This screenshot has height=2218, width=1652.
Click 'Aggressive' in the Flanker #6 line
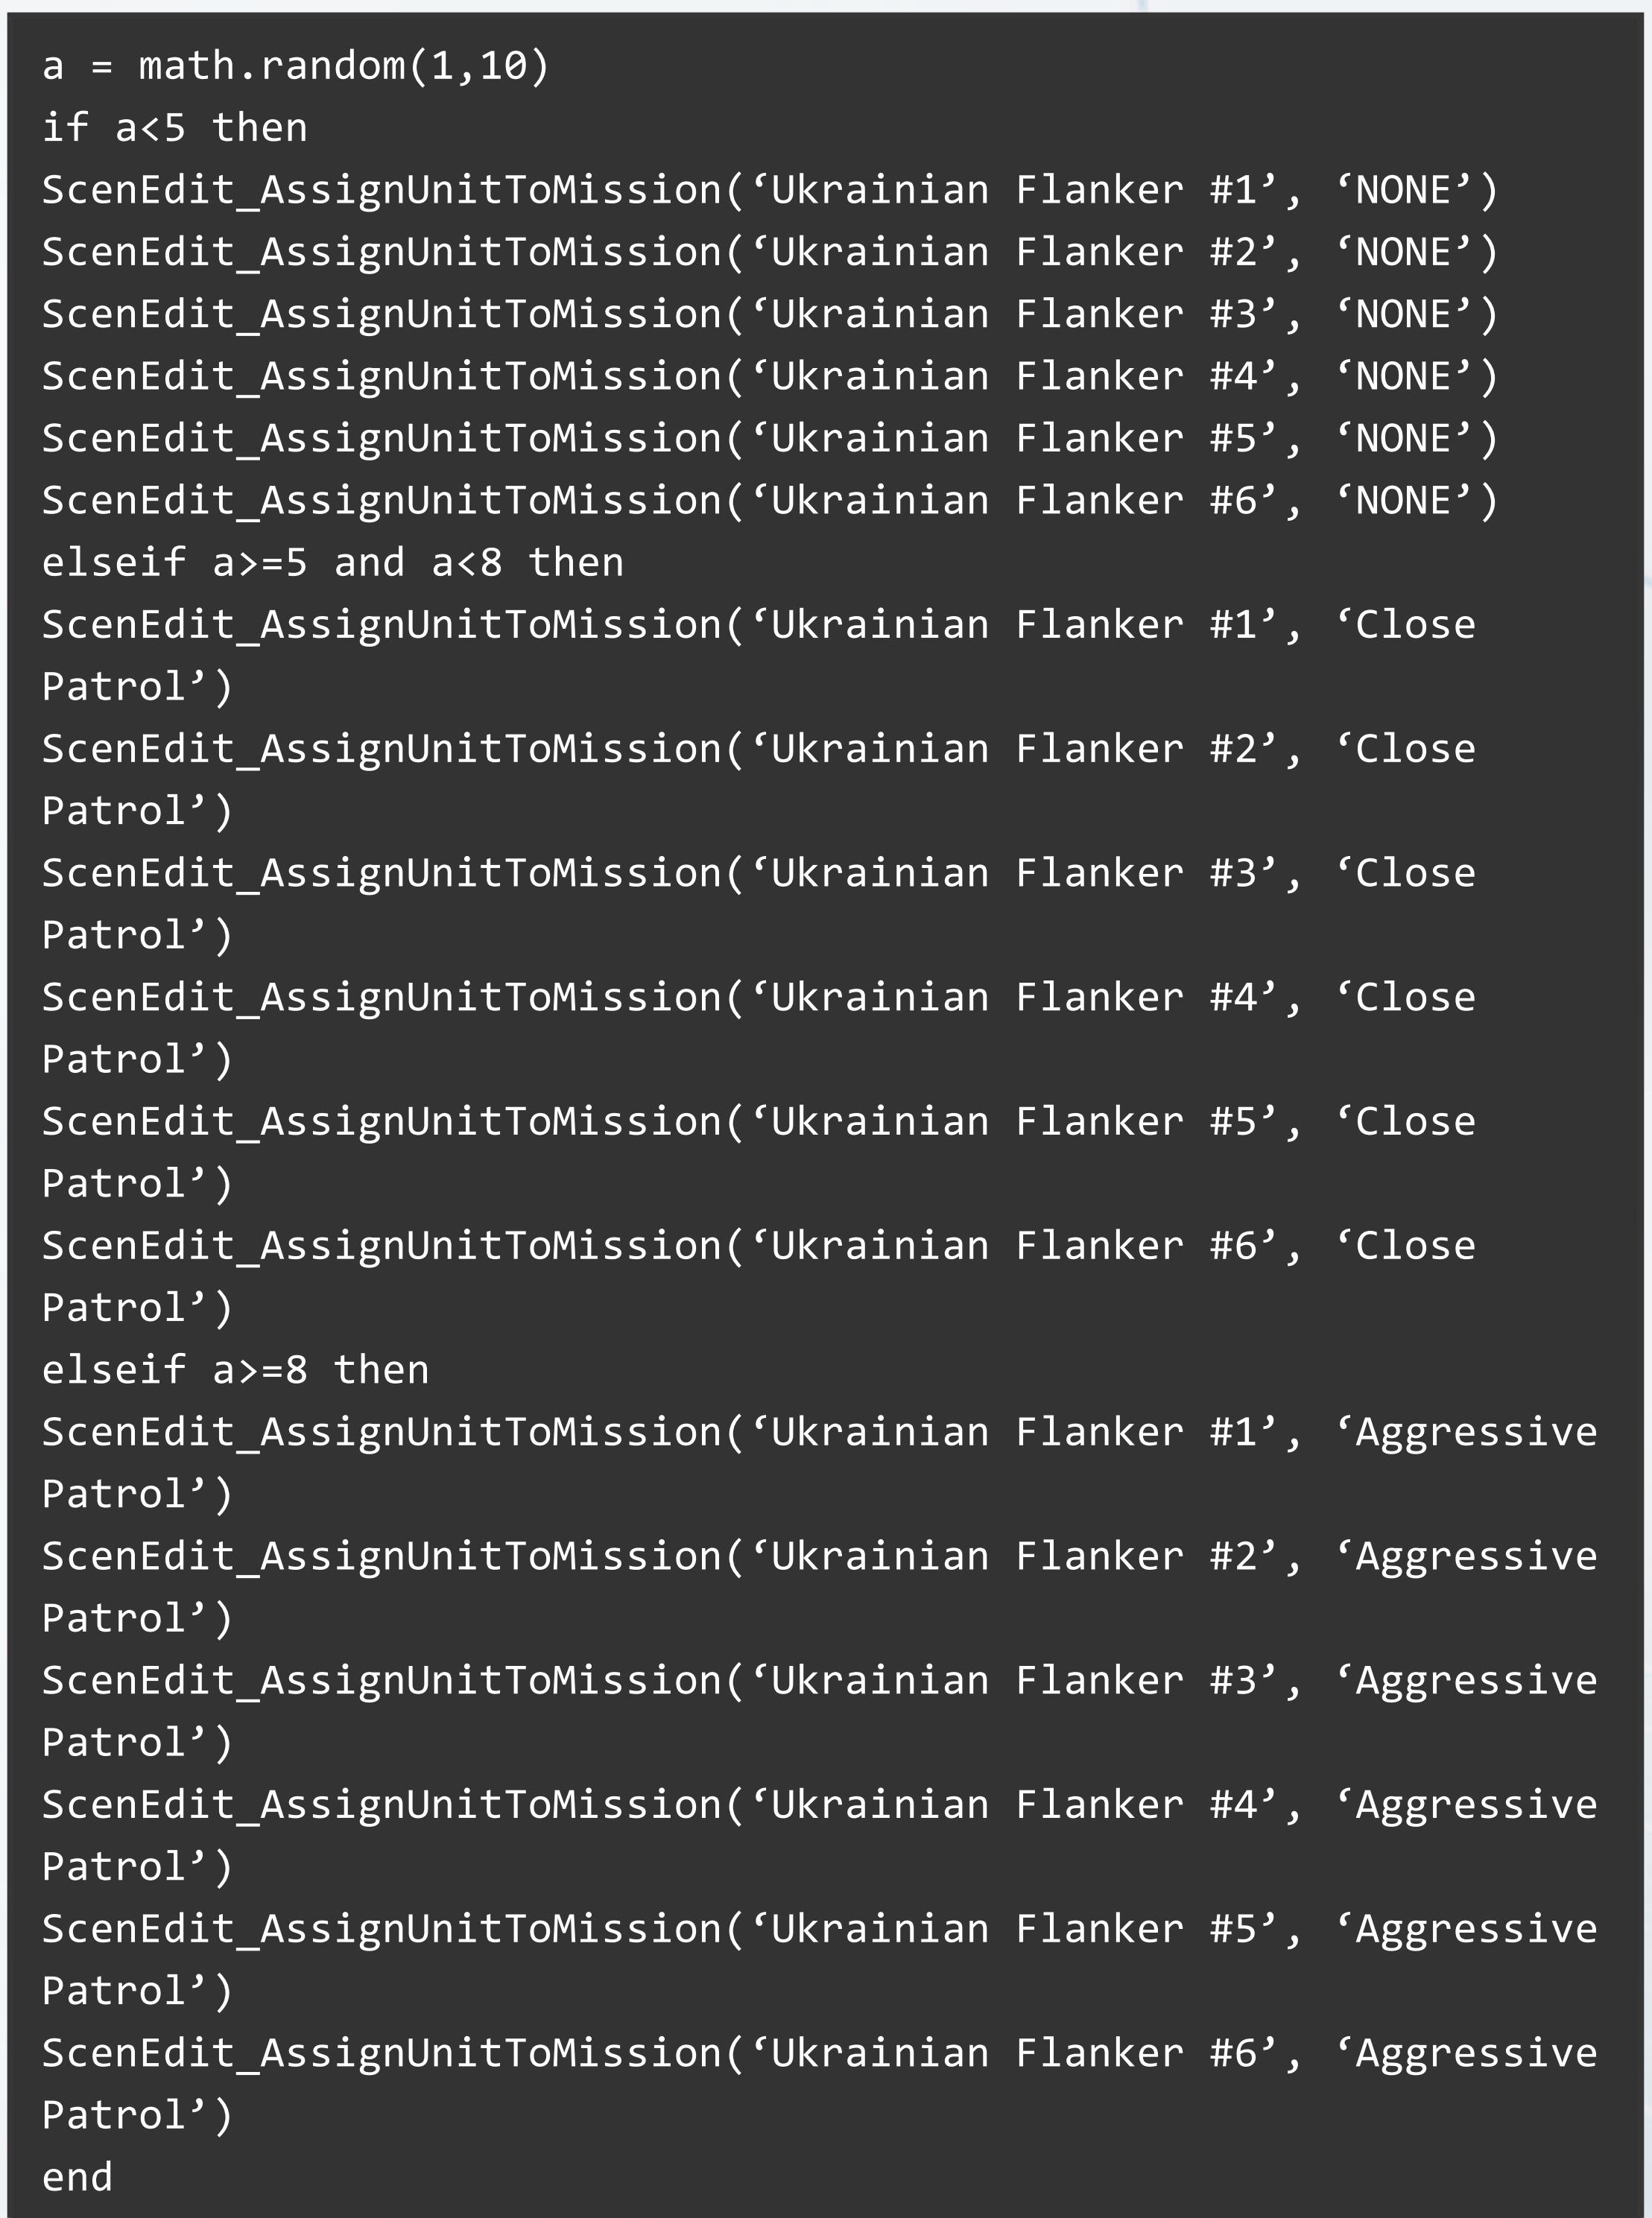(x=1476, y=2053)
